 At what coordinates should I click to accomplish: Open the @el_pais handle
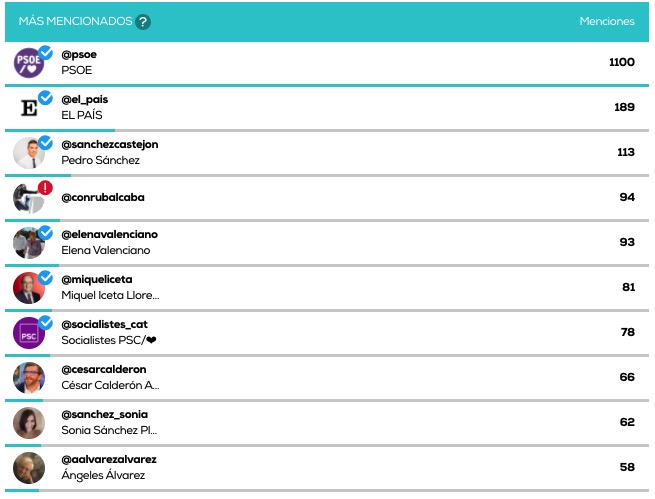(x=85, y=100)
